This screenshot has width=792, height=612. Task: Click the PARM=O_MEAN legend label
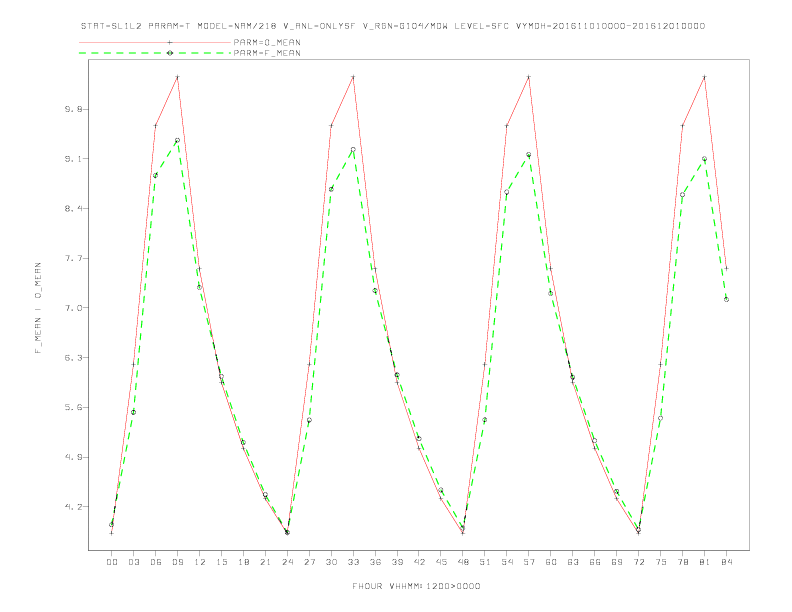coord(267,42)
